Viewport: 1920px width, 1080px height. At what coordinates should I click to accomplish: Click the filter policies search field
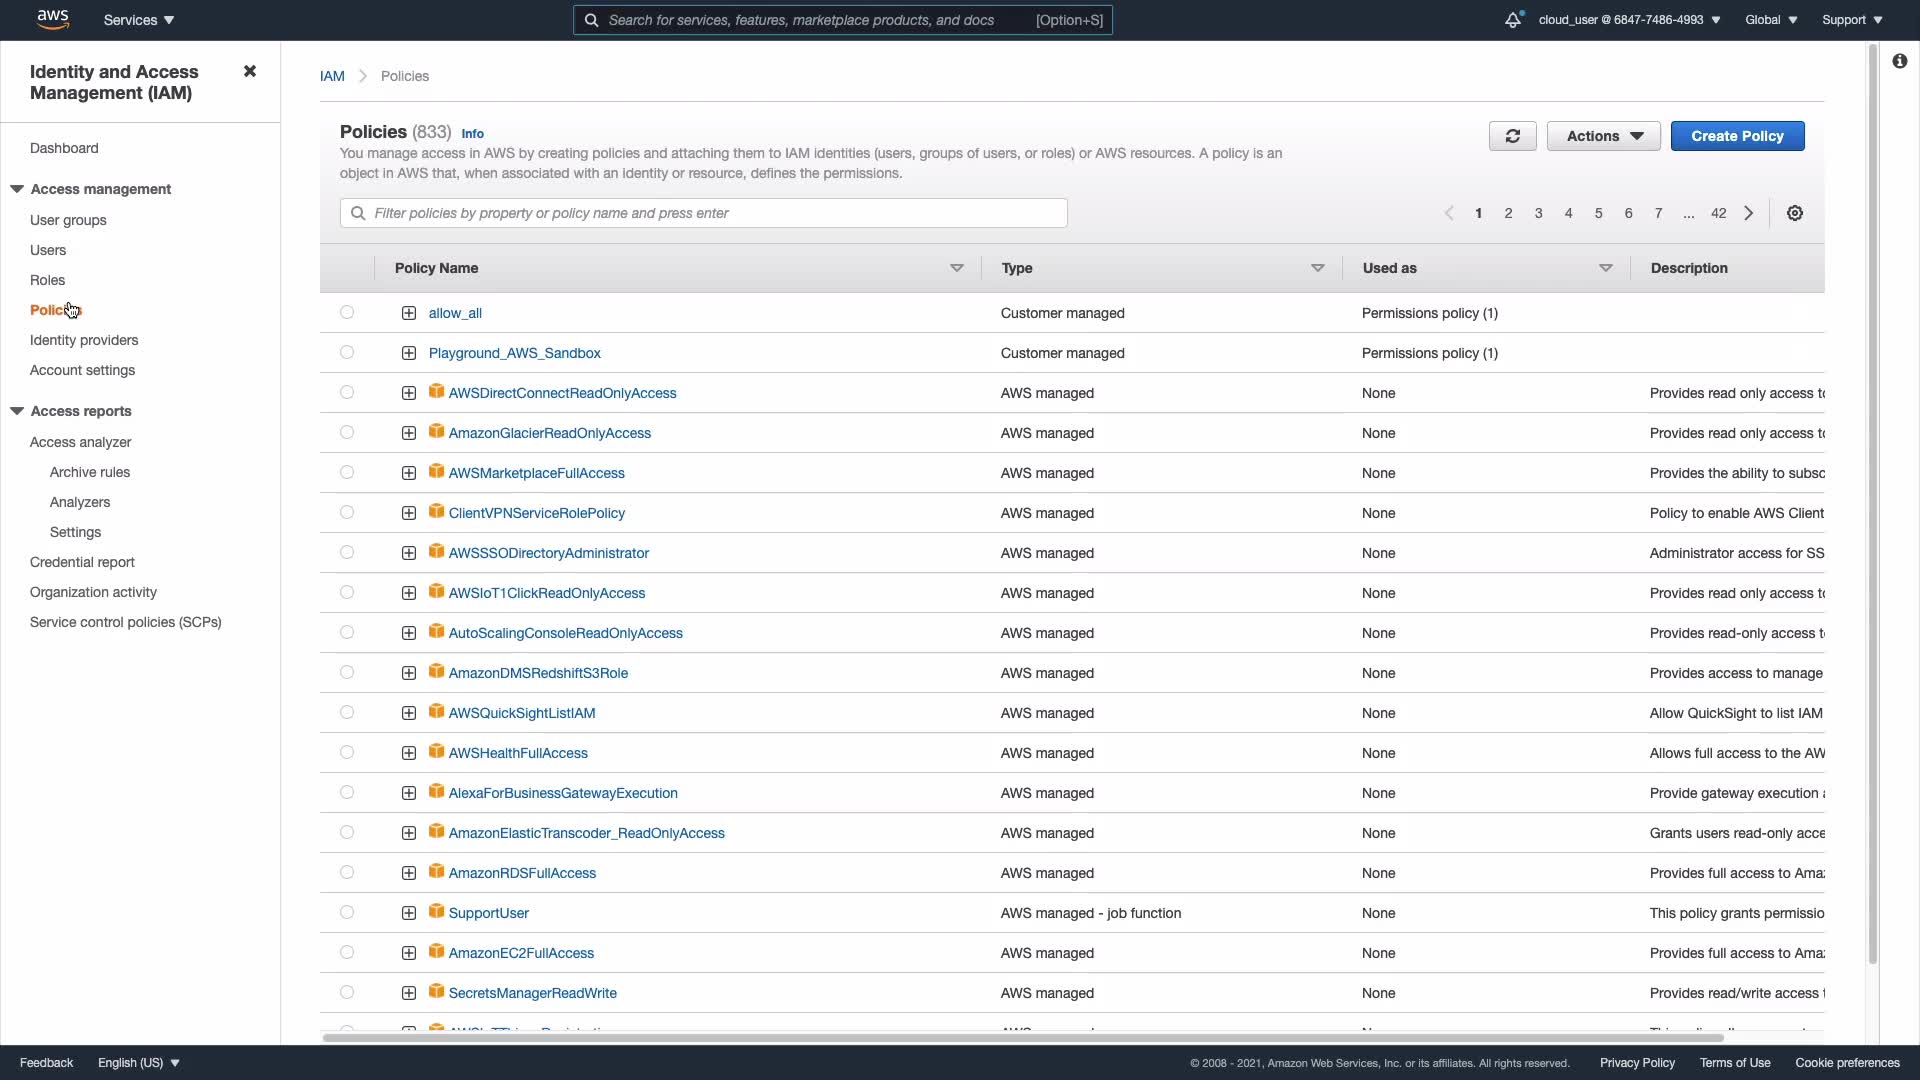[704, 213]
